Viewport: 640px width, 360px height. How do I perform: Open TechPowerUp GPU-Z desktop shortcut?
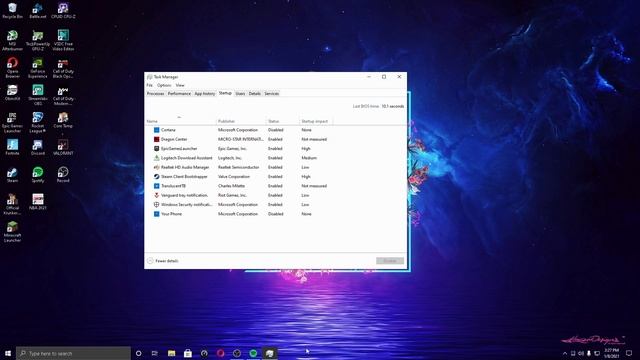click(38, 40)
